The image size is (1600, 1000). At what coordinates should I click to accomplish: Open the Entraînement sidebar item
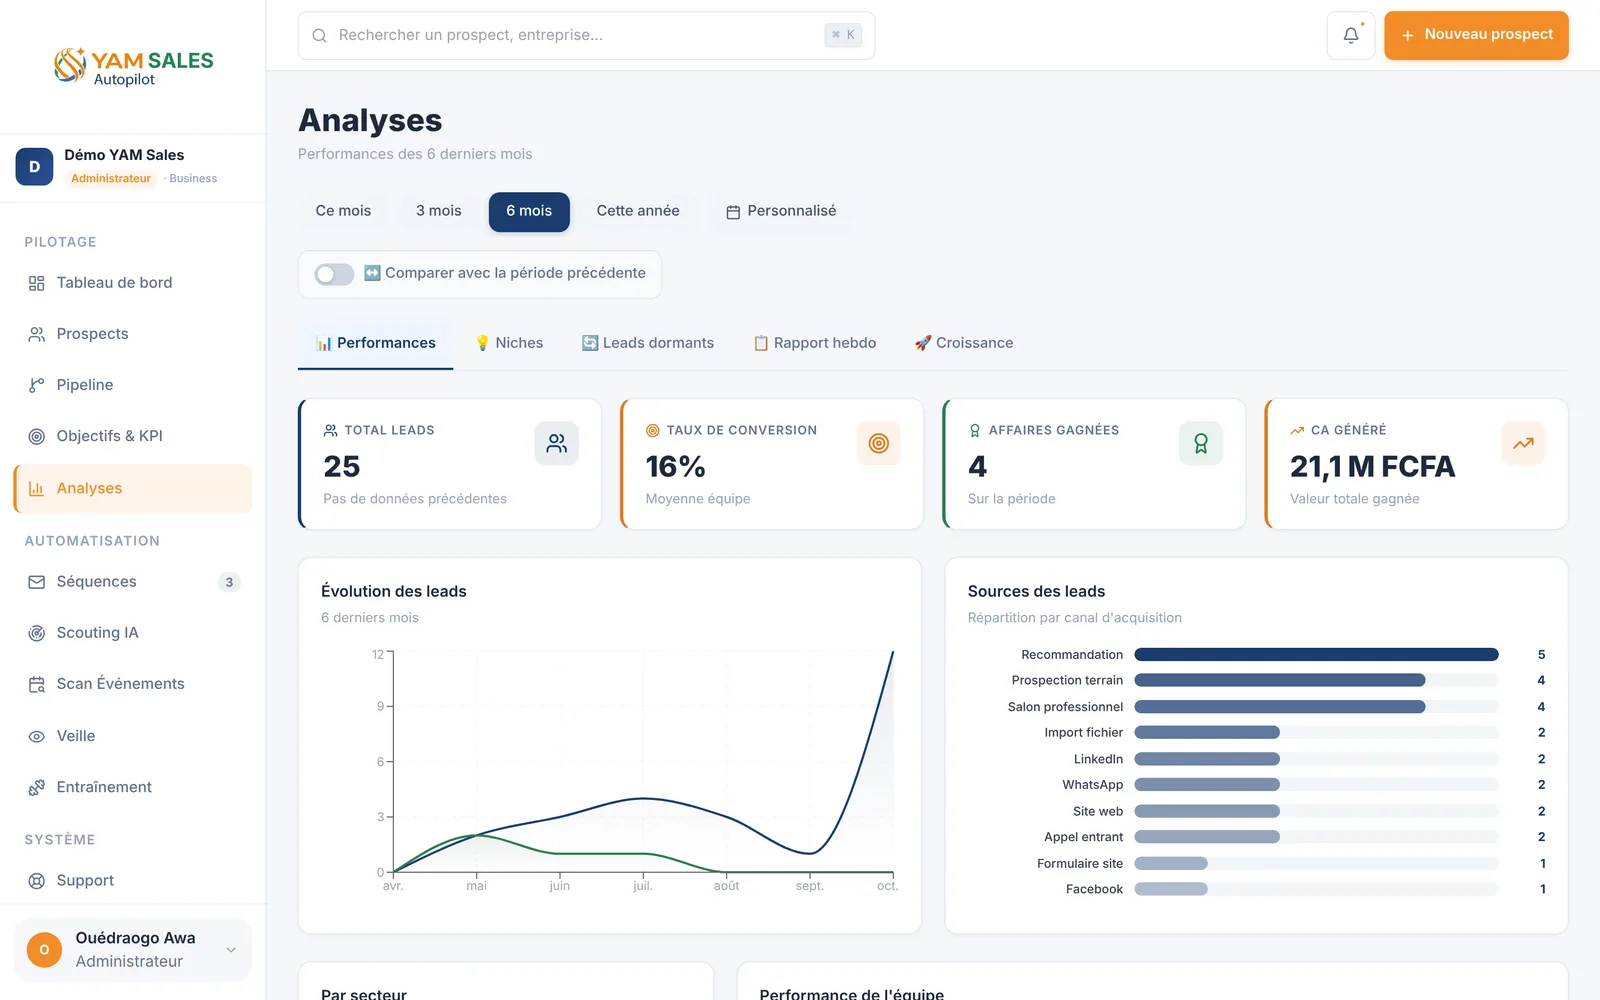coord(133,787)
